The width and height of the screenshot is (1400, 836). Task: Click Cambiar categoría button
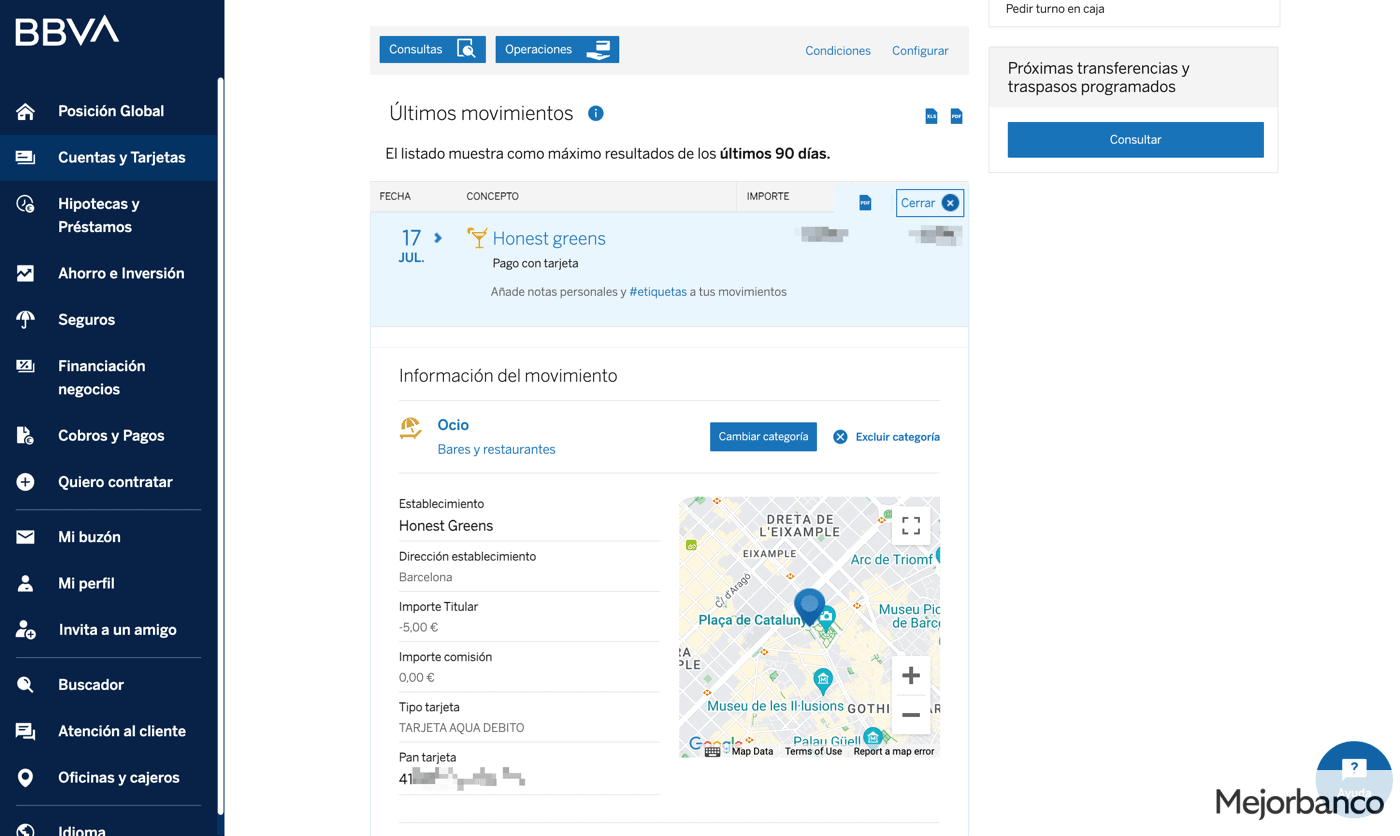coord(763,437)
